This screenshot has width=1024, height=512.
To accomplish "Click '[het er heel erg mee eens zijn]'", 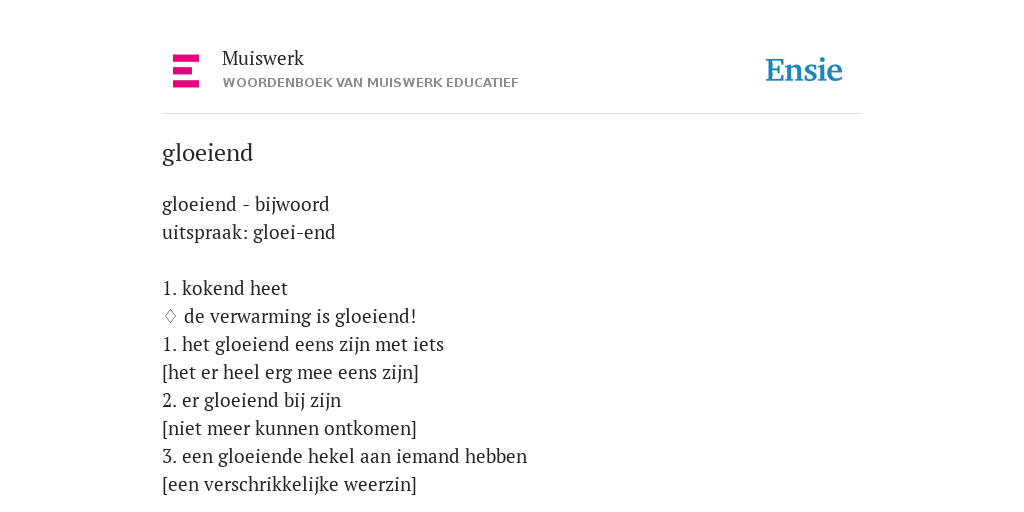I will coord(291,373).
